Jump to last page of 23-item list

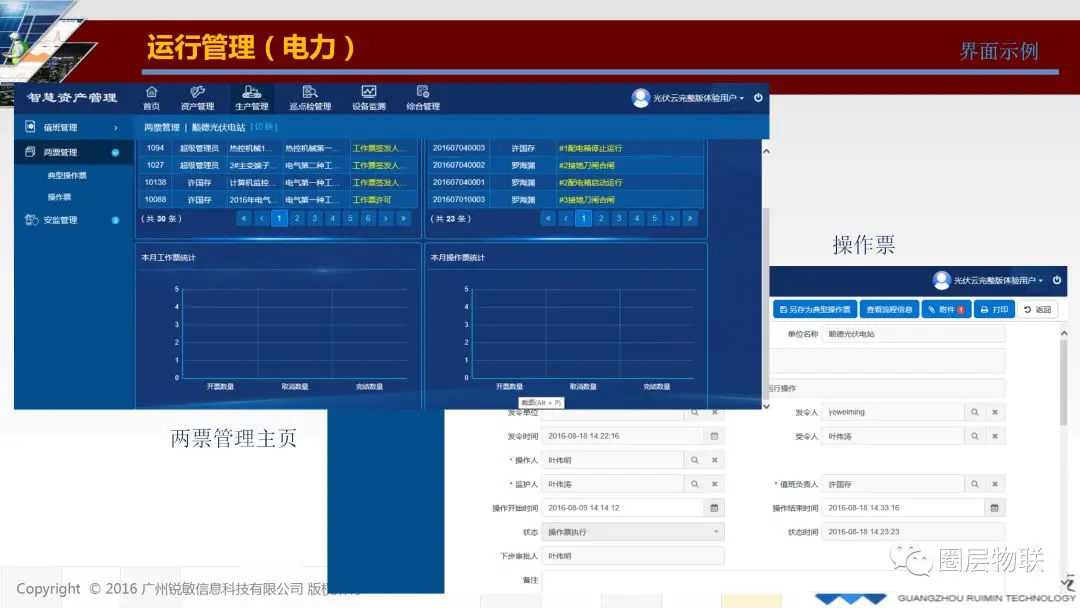[x=689, y=218]
